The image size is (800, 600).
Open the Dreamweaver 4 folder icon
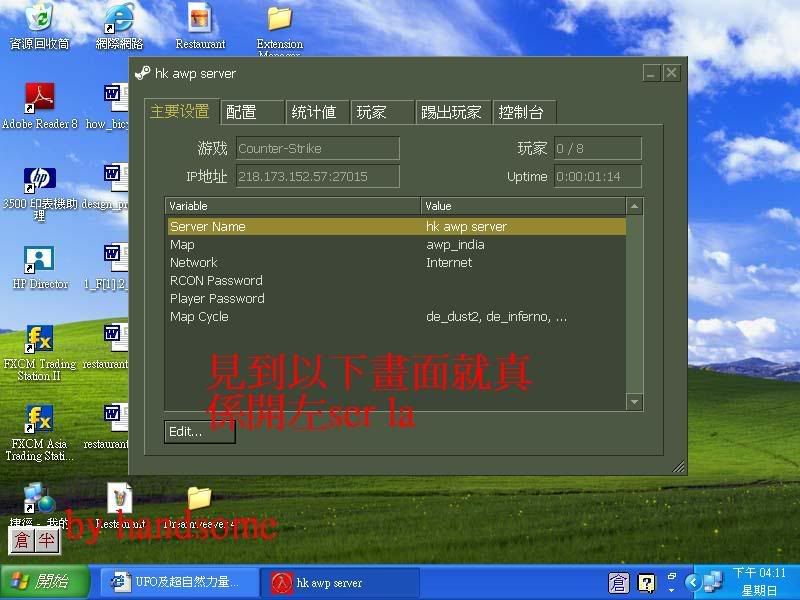click(x=199, y=498)
